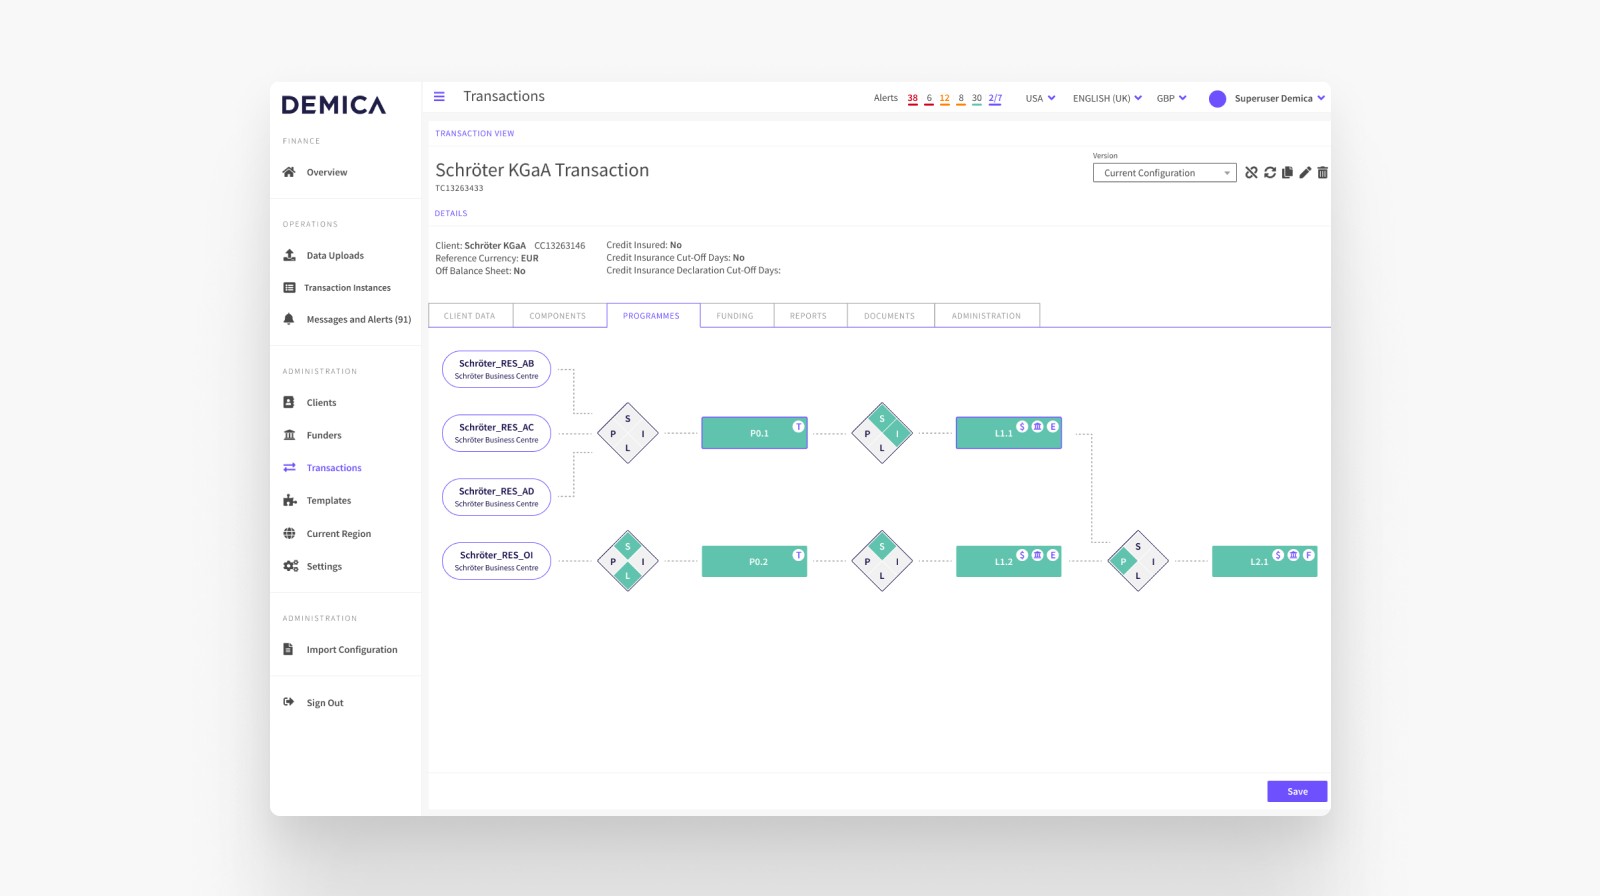Switch to the Client Data tab

point(470,316)
